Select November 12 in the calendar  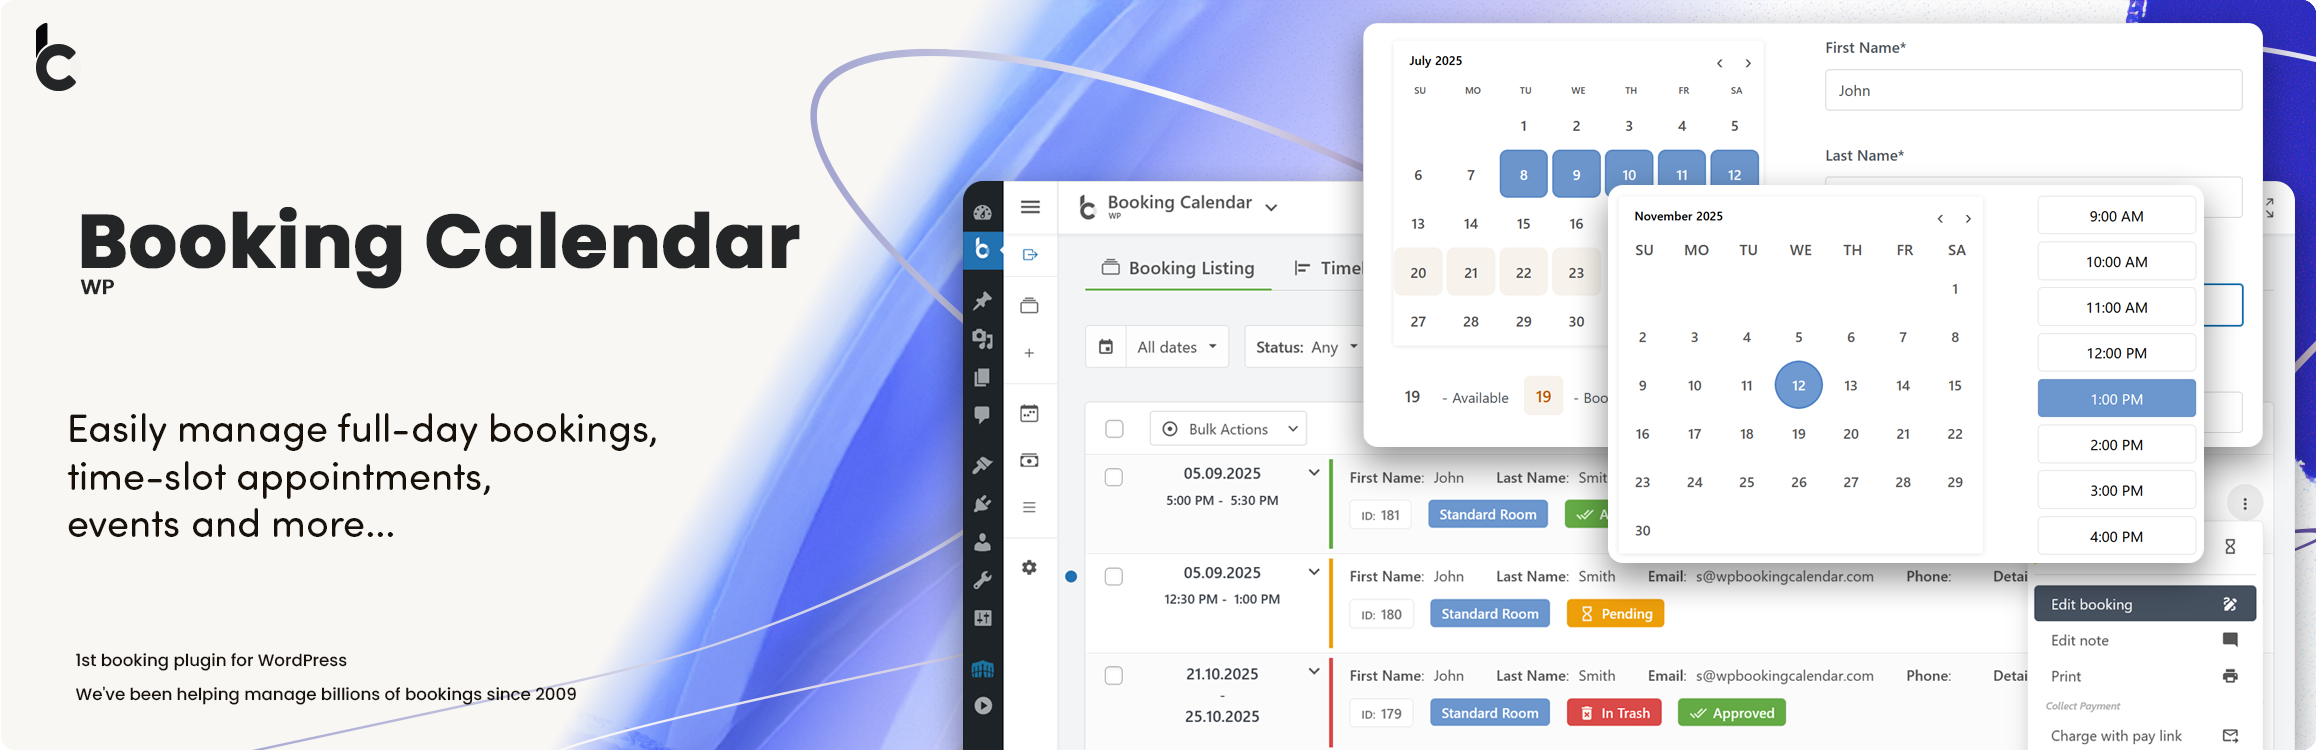click(1799, 386)
